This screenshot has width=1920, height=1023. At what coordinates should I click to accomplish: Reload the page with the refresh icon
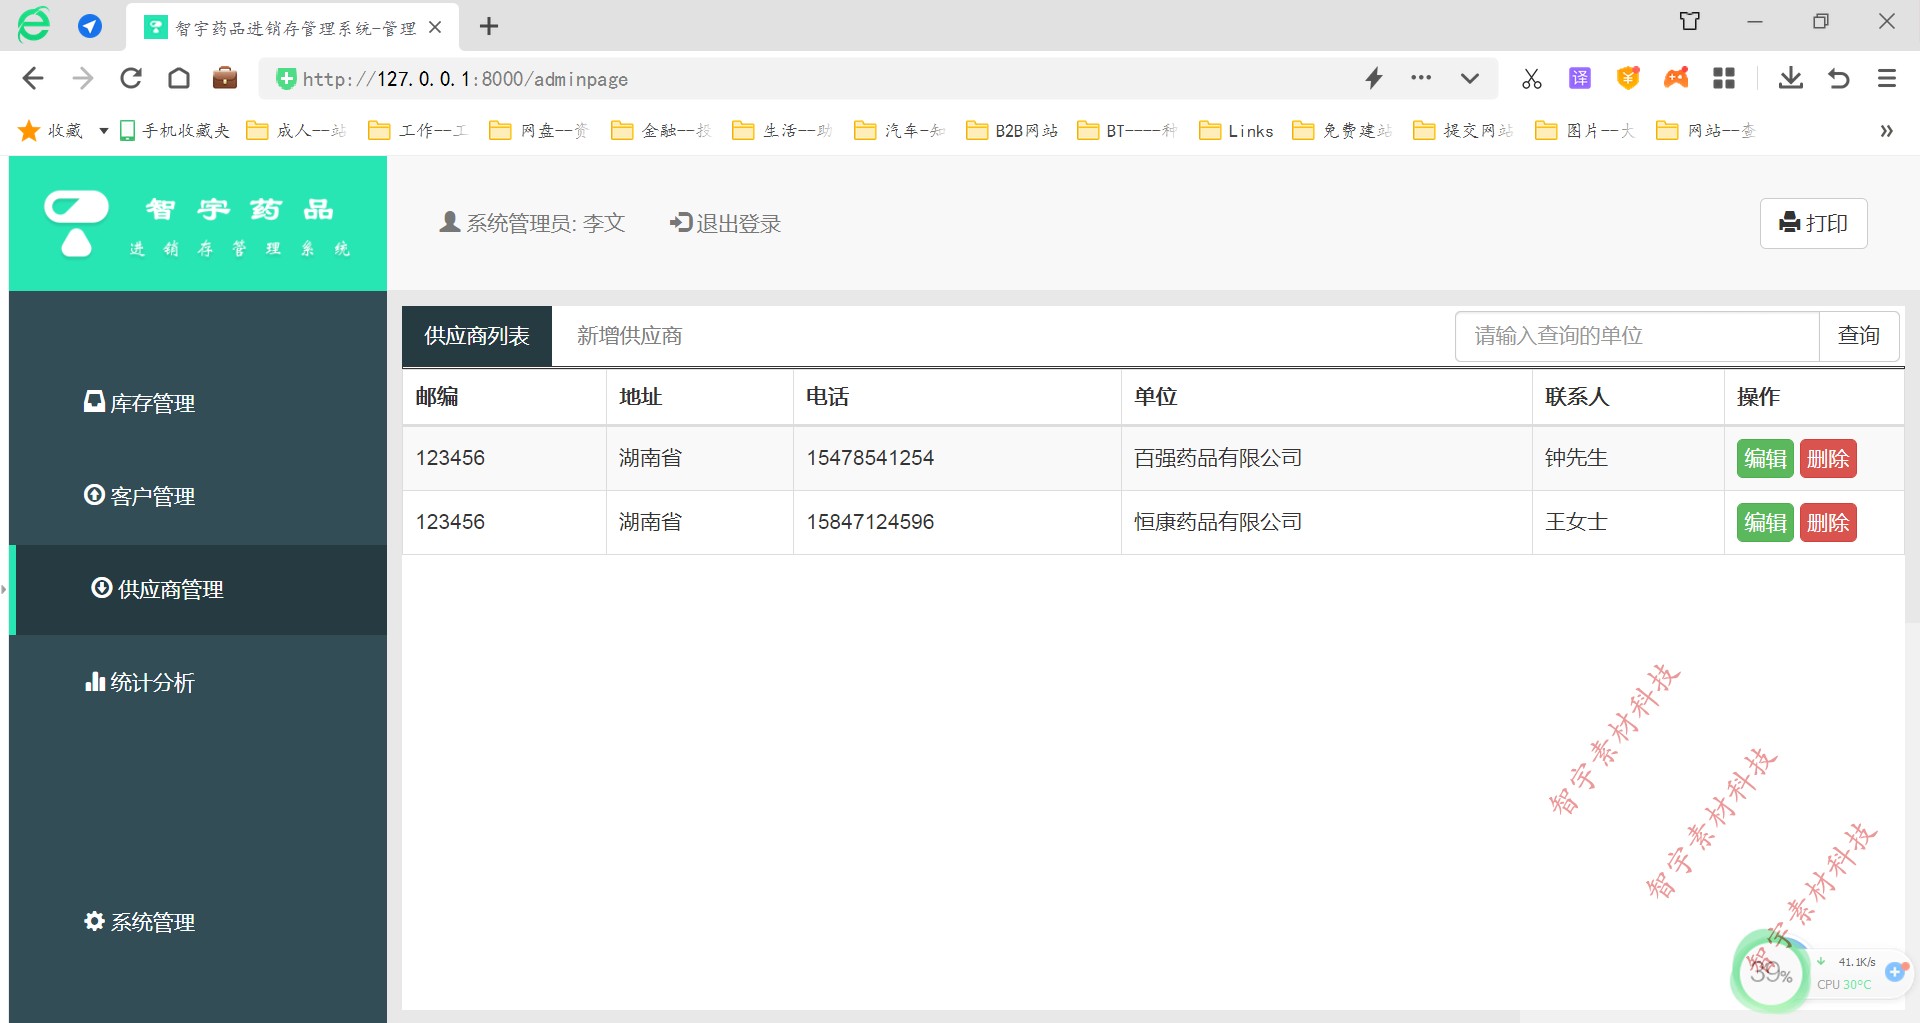coord(131,78)
